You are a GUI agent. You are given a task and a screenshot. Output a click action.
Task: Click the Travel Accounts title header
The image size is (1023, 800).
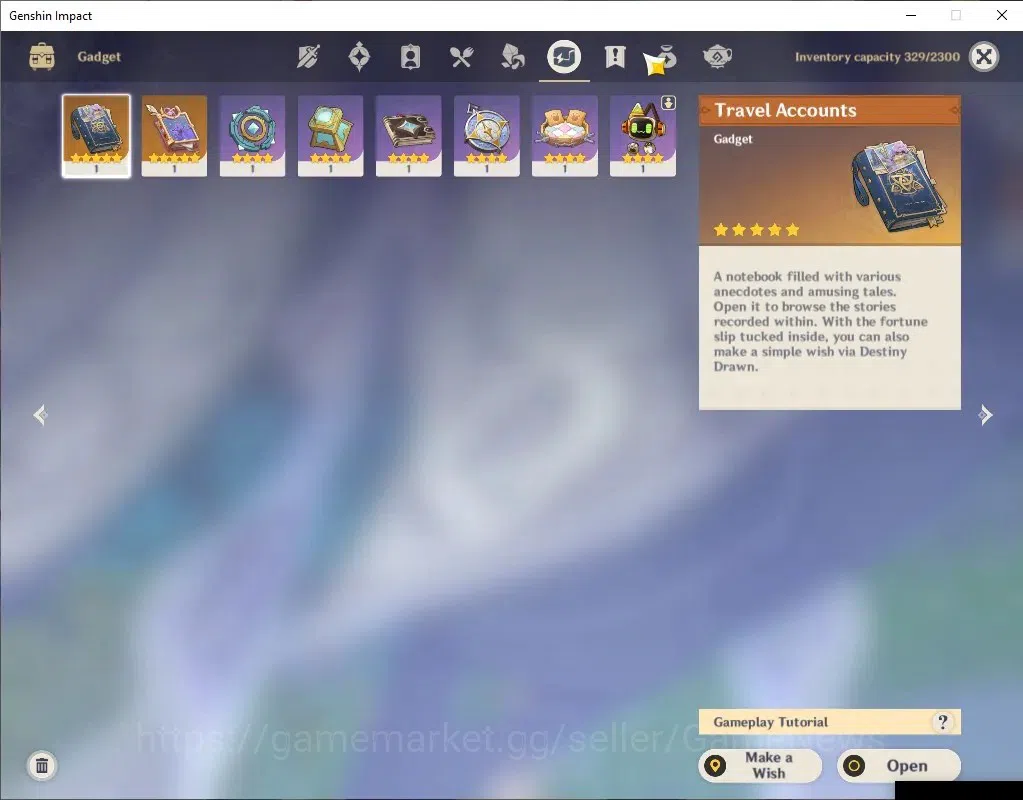pyautogui.click(x=829, y=110)
